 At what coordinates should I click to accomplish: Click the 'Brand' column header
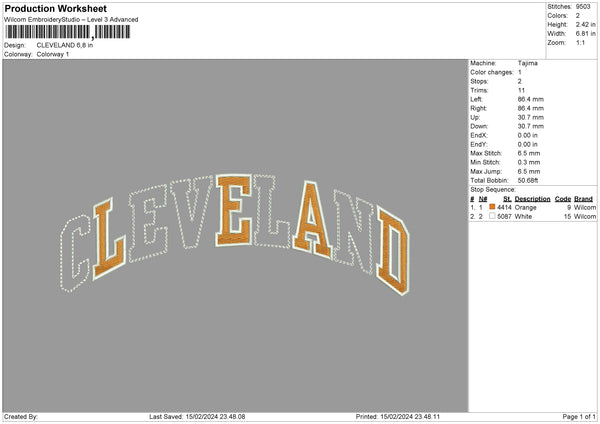point(584,199)
